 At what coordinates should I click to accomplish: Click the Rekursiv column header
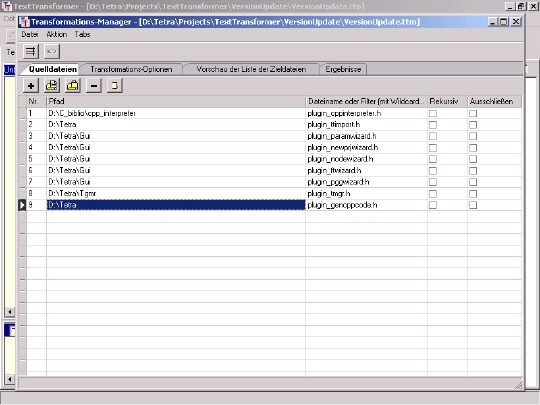pyautogui.click(x=447, y=101)
